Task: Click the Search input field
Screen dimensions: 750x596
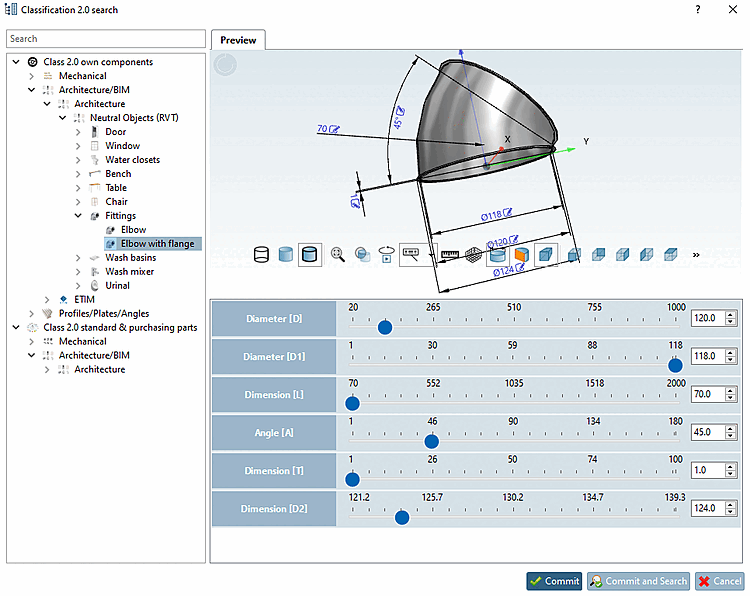Action: (x=105, y=39)
